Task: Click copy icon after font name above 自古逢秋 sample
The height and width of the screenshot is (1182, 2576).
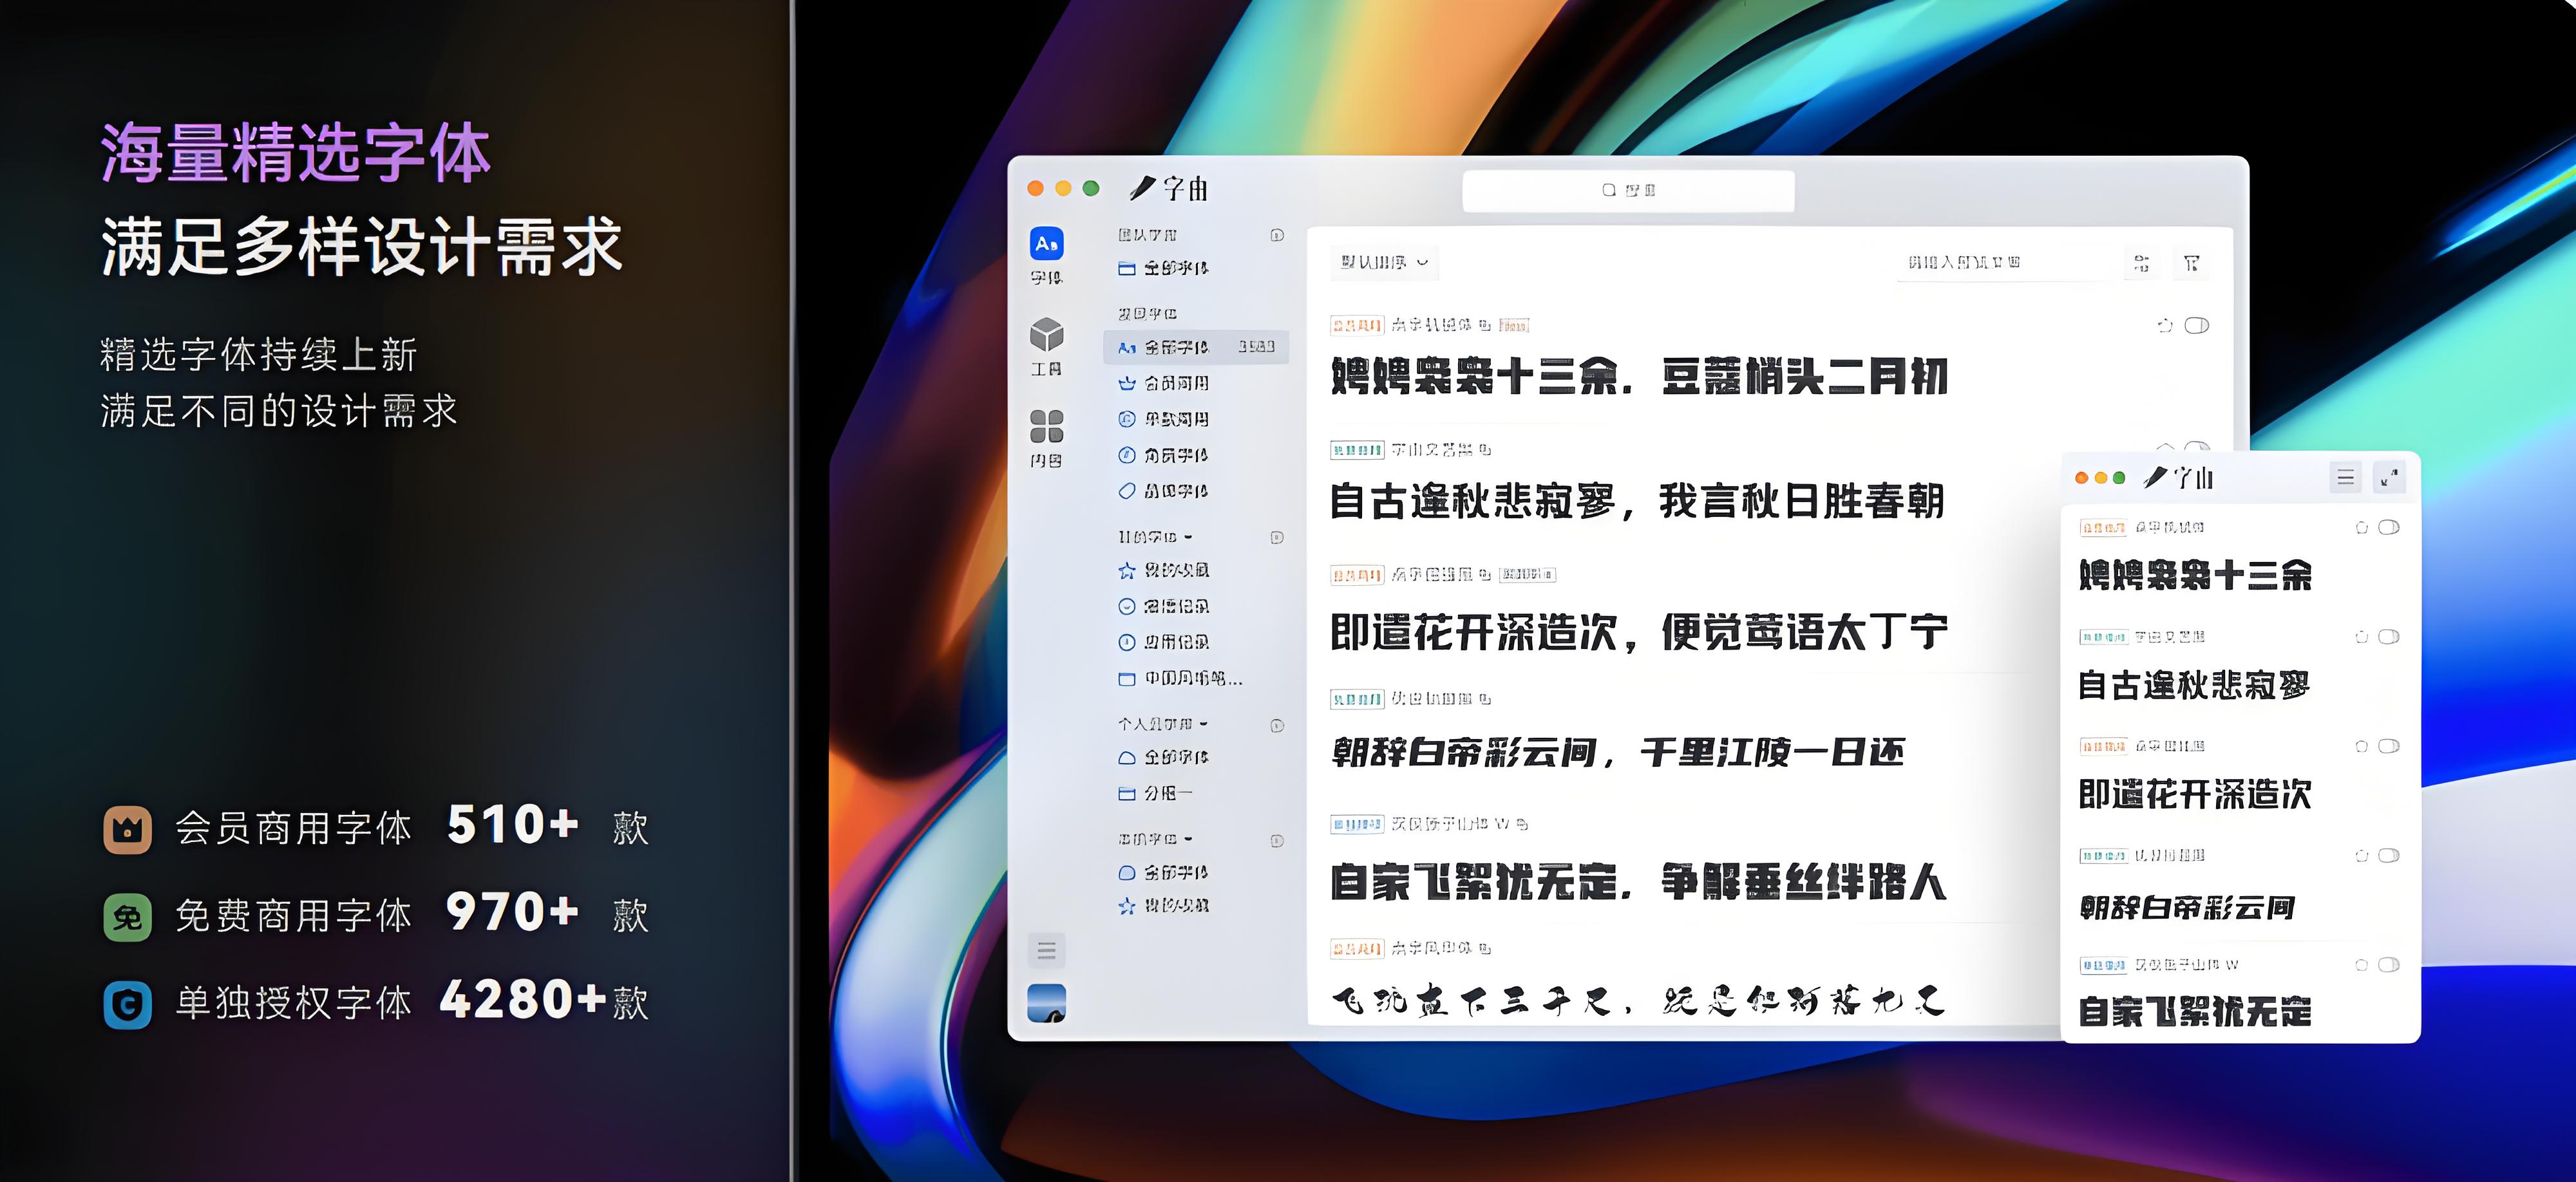Action: [1485, 450]
